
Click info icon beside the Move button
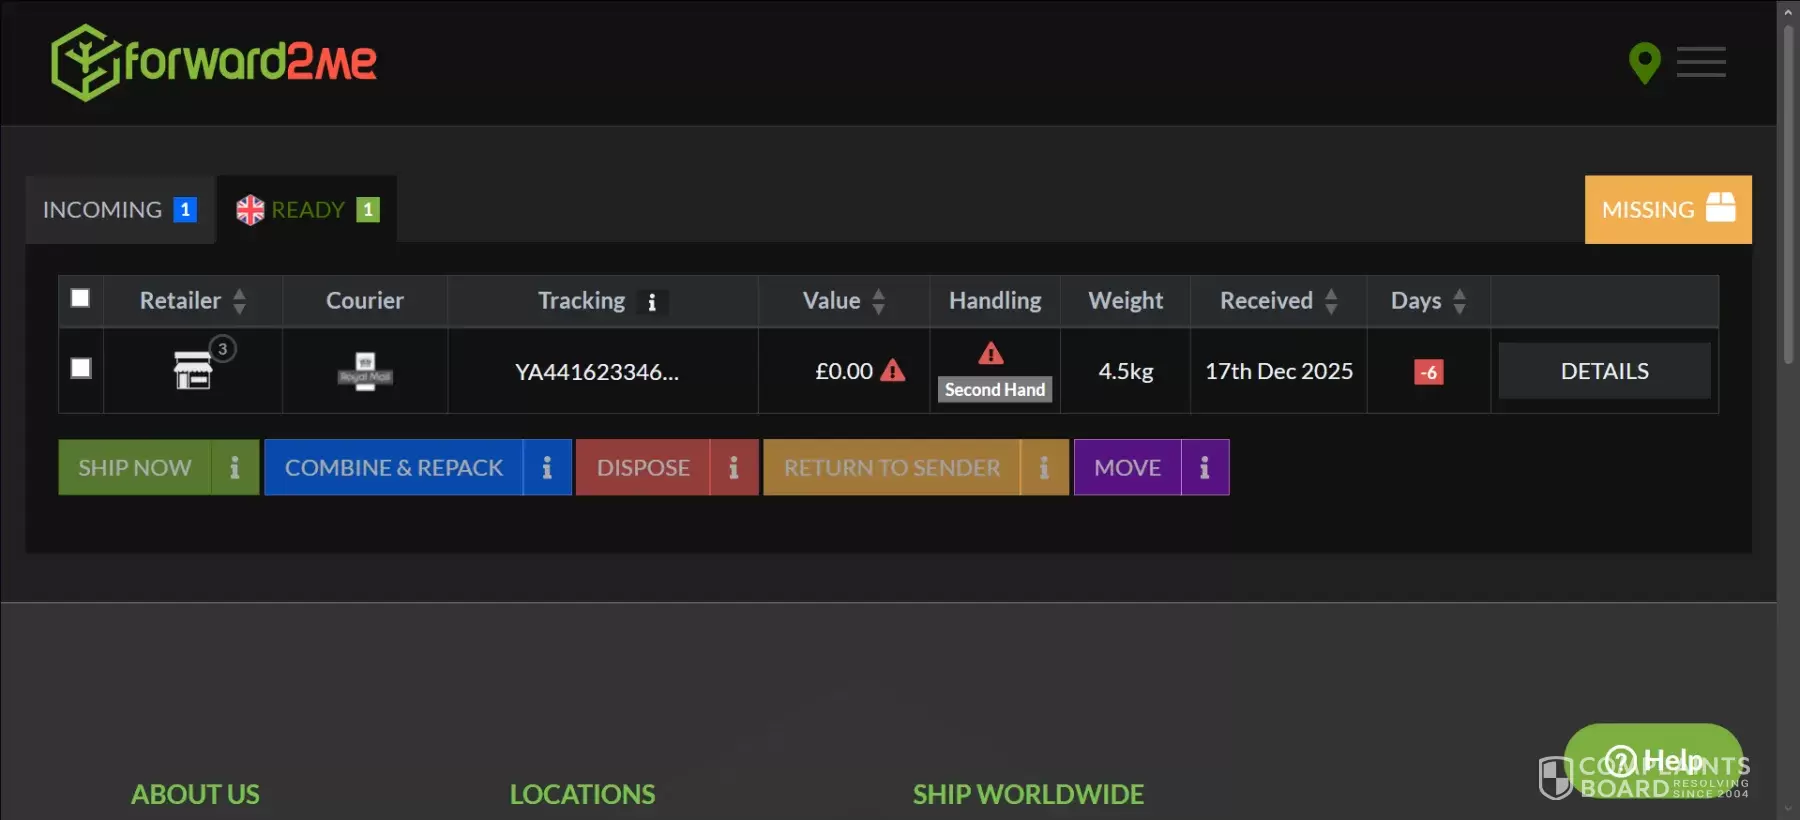tap(1205, 468)
